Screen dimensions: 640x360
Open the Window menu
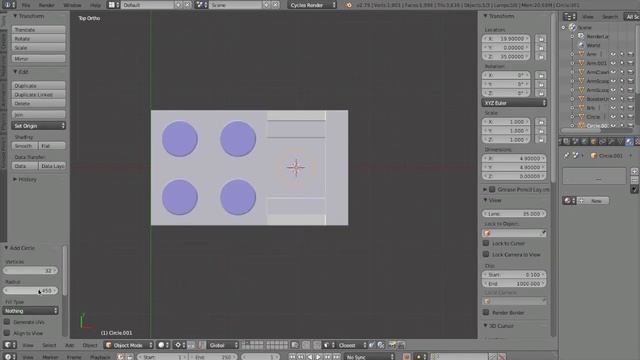click(x=72, y=5)
